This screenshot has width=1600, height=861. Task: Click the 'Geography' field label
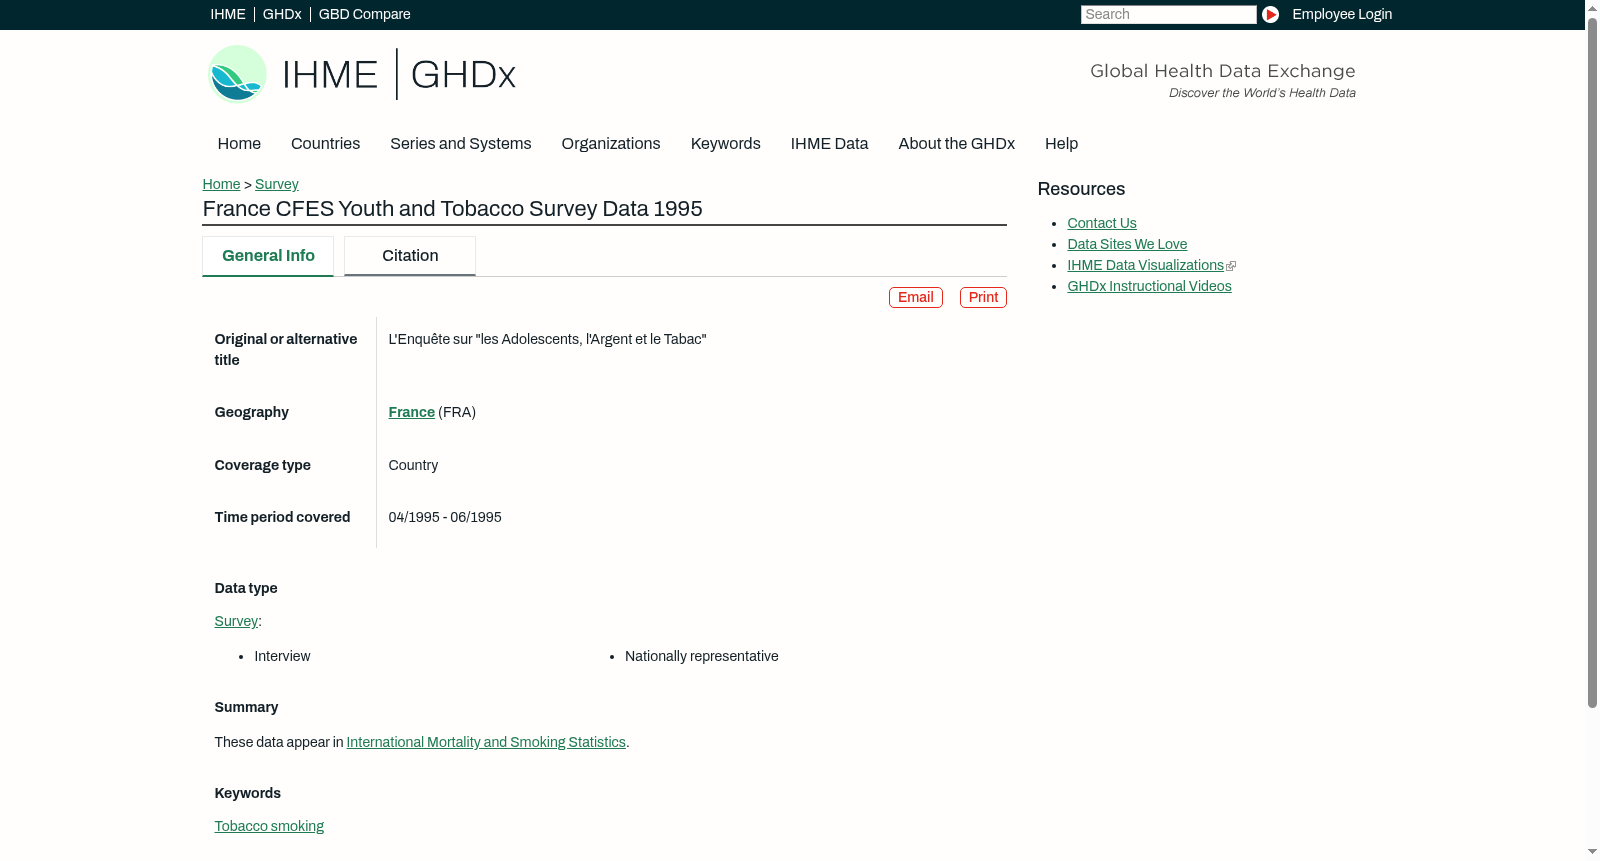[x=251, y=412]
